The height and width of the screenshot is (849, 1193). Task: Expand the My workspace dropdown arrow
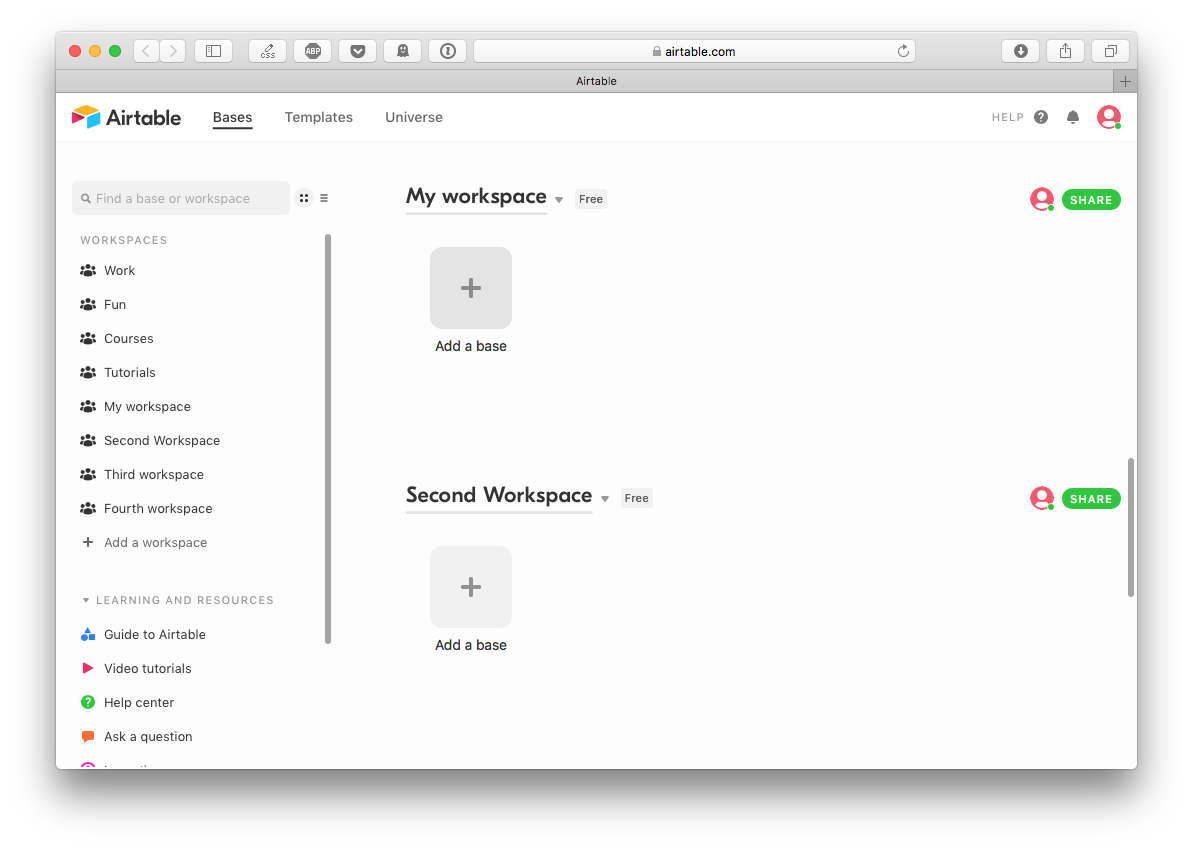(559, 199)
